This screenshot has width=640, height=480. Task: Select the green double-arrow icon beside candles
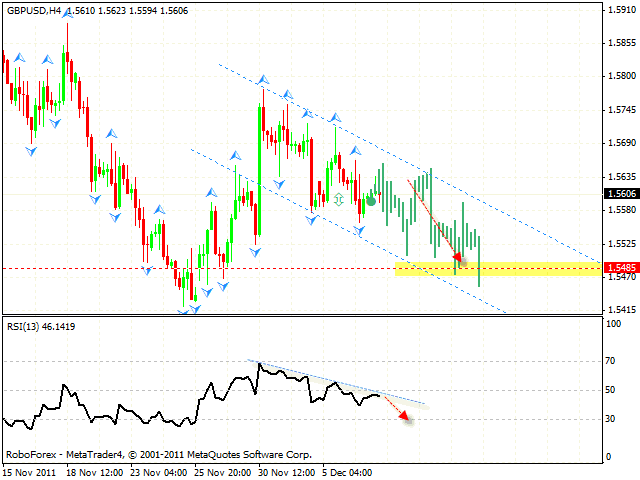(339, 200)
